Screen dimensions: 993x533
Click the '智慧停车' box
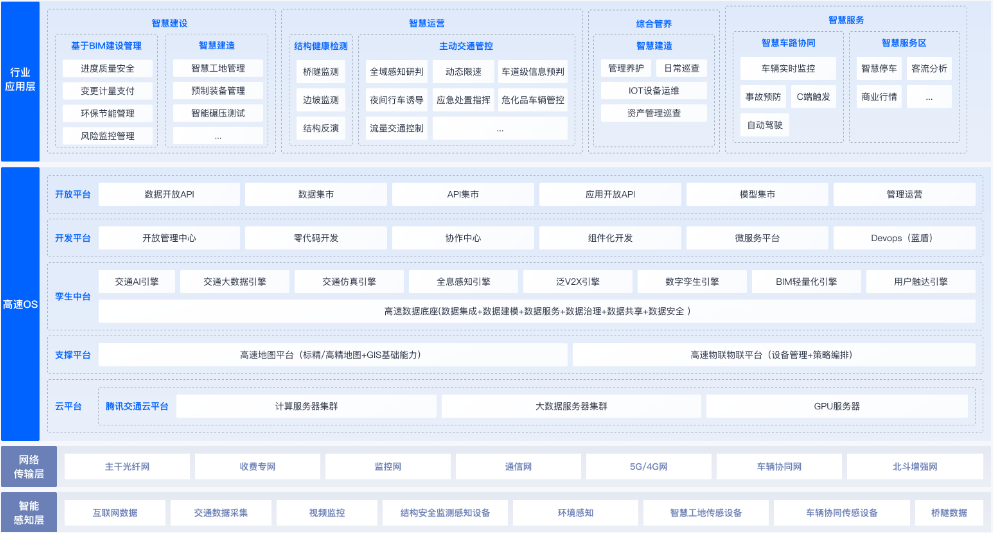[878, 68]
